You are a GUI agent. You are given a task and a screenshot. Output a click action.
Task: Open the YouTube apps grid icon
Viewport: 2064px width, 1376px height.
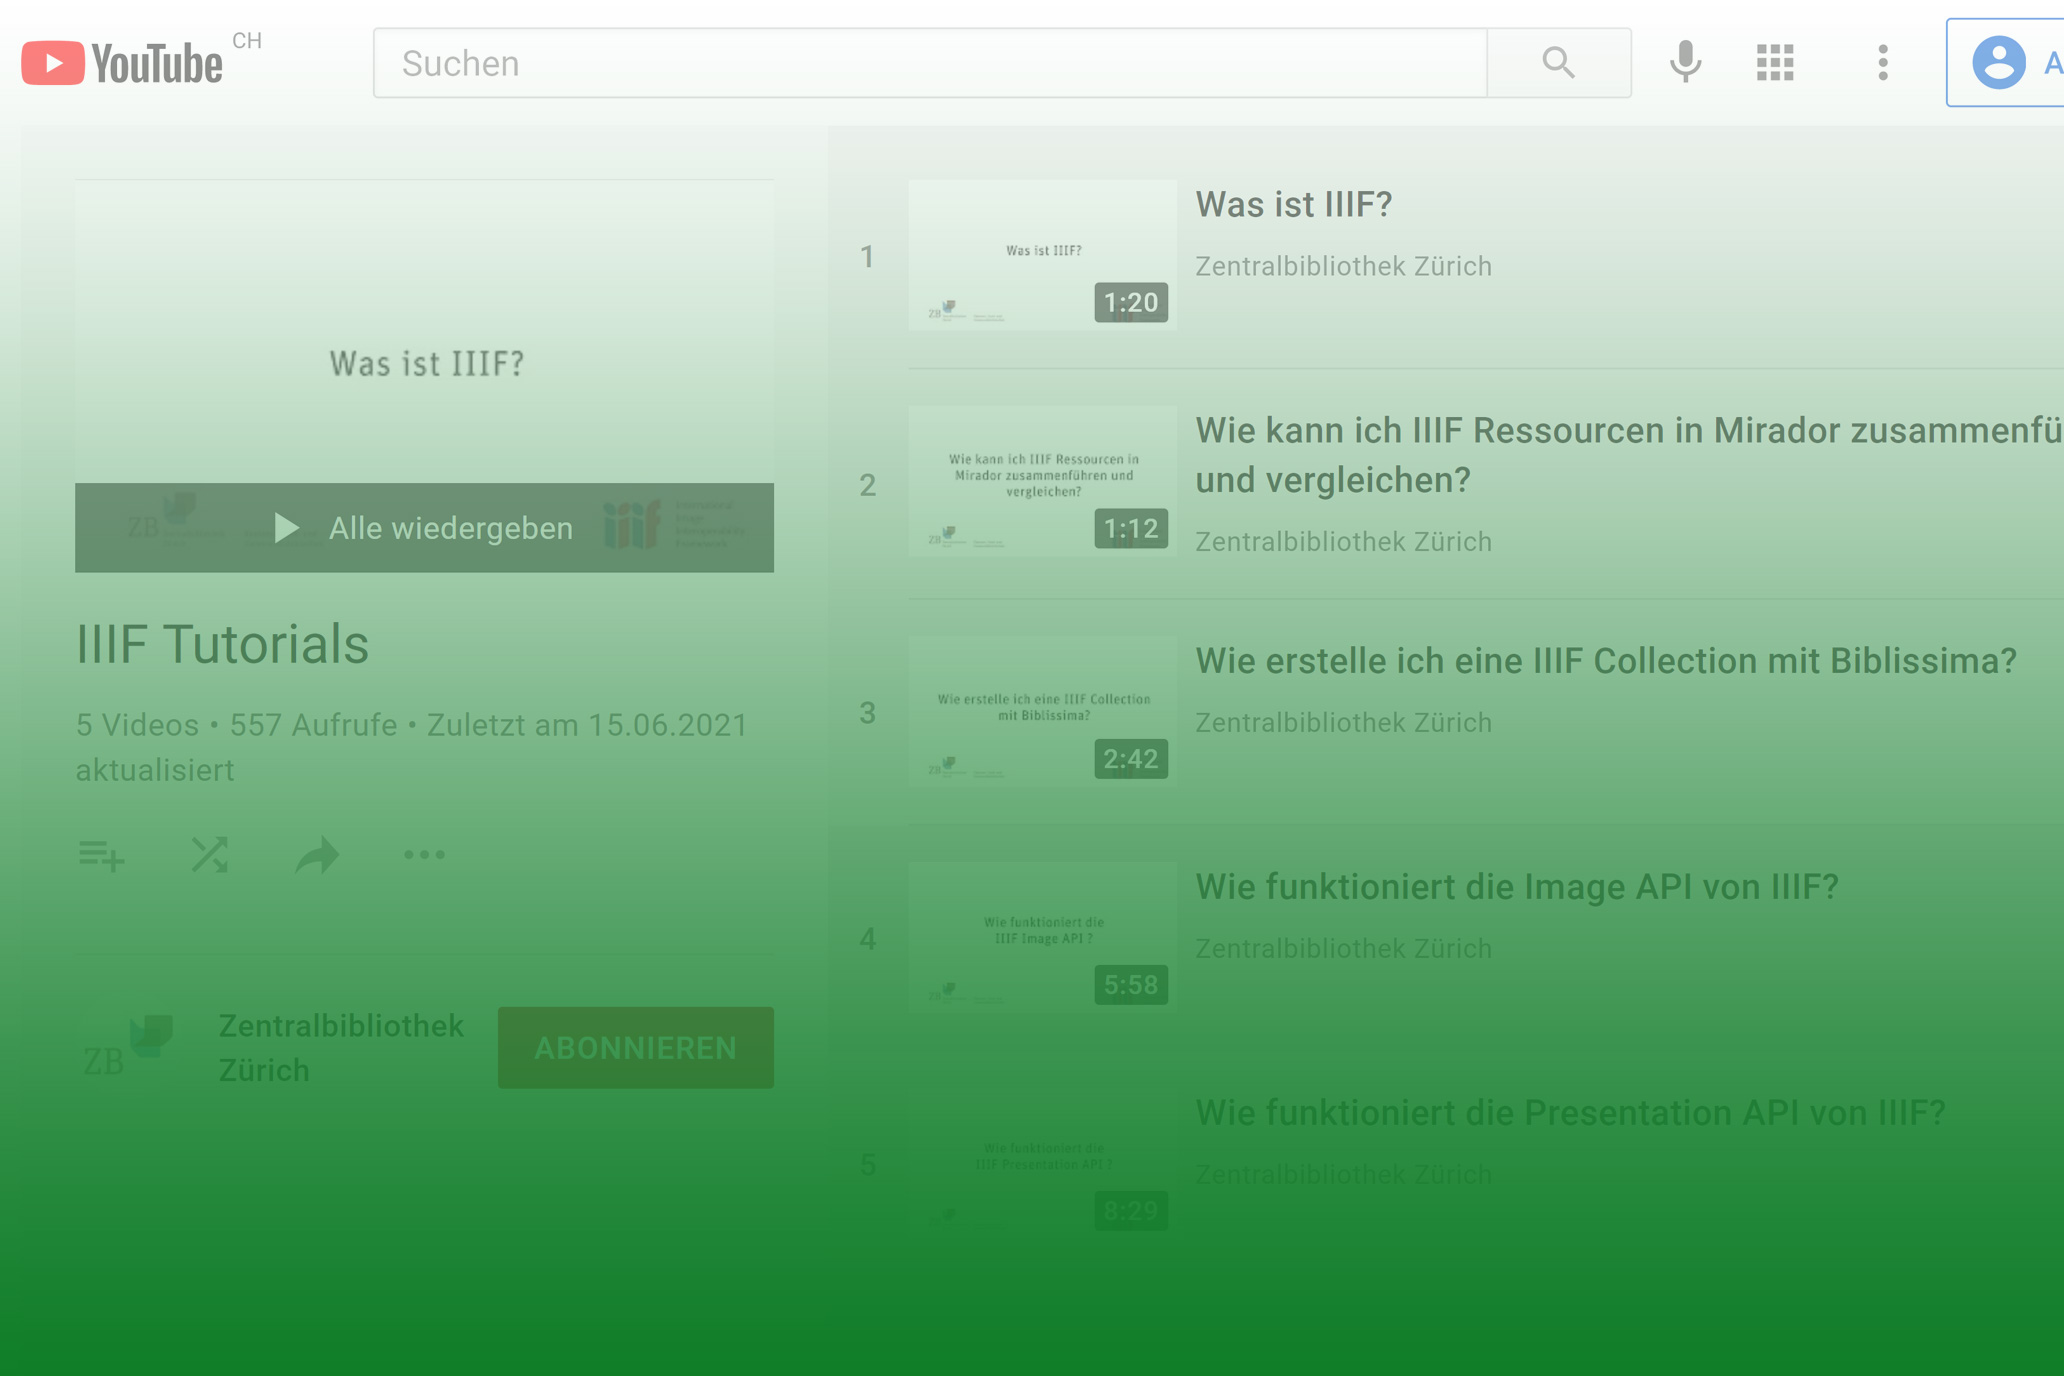click(x=1775, y=62)
